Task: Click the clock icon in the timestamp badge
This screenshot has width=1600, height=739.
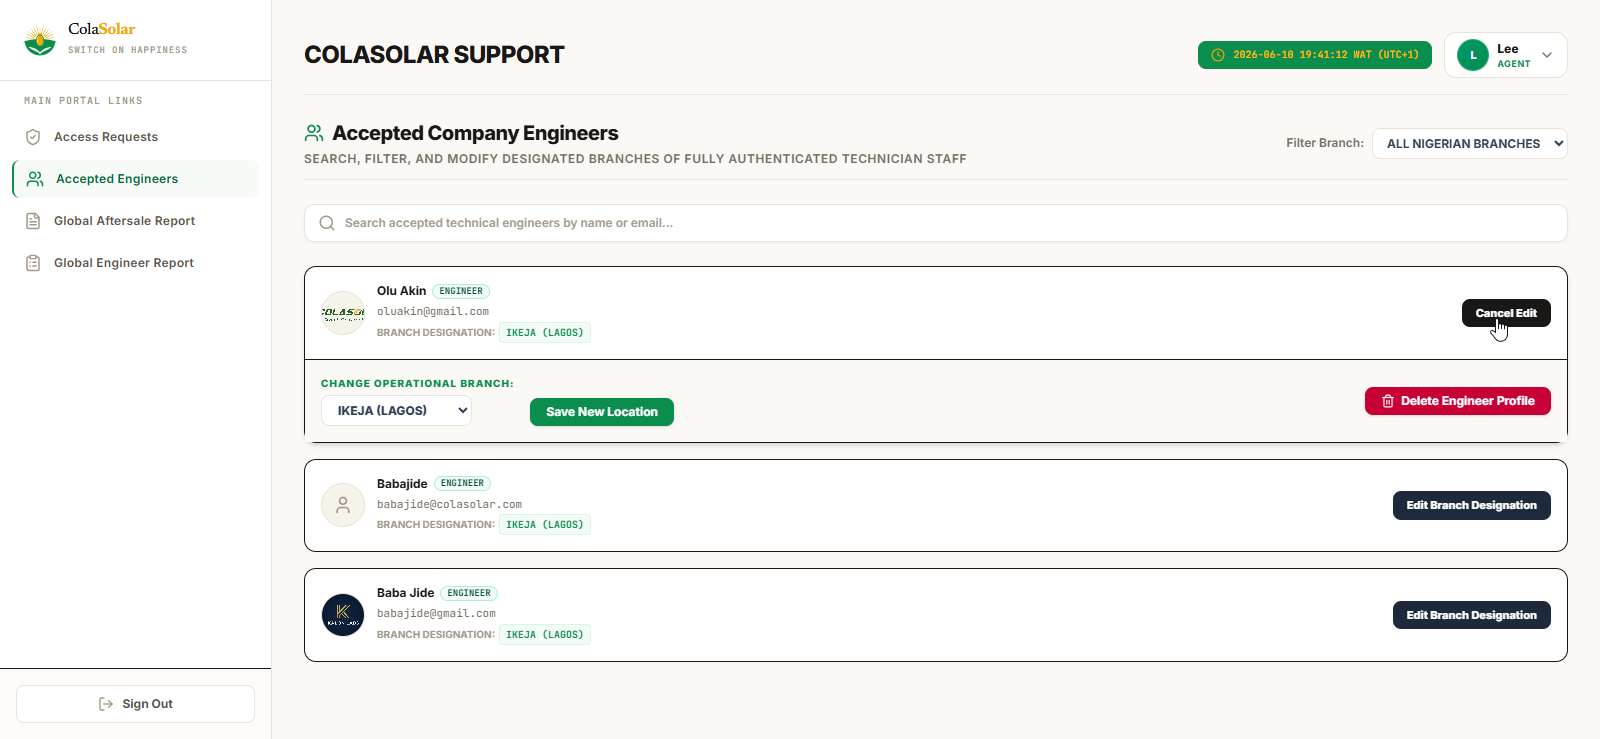Action: 1218,55
